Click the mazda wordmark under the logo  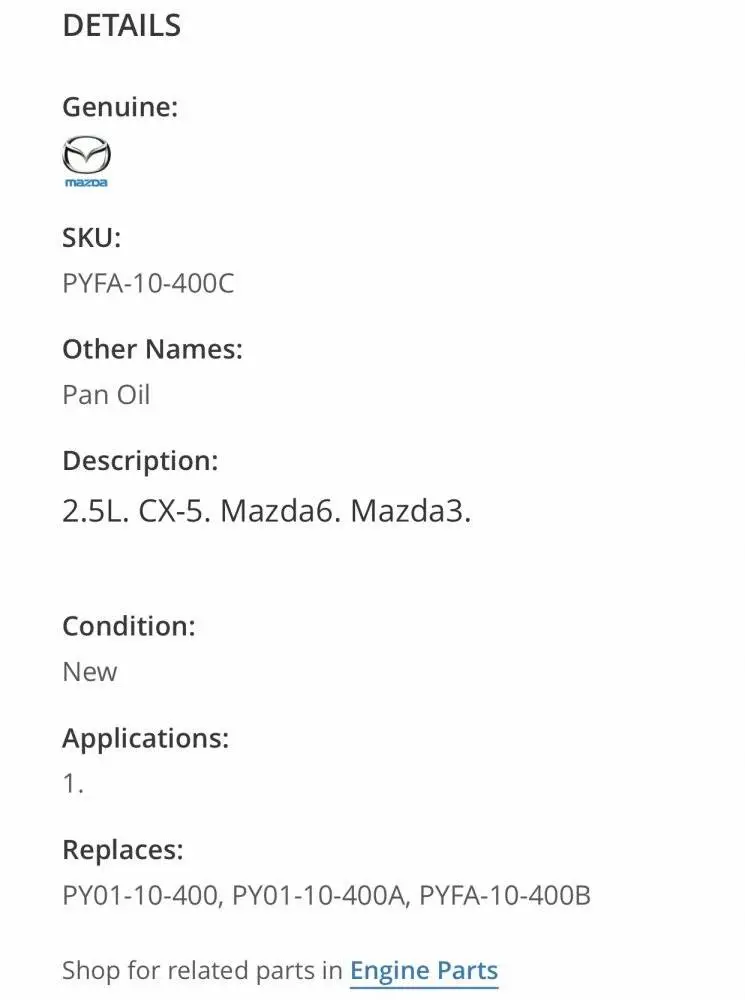point(87,183)
